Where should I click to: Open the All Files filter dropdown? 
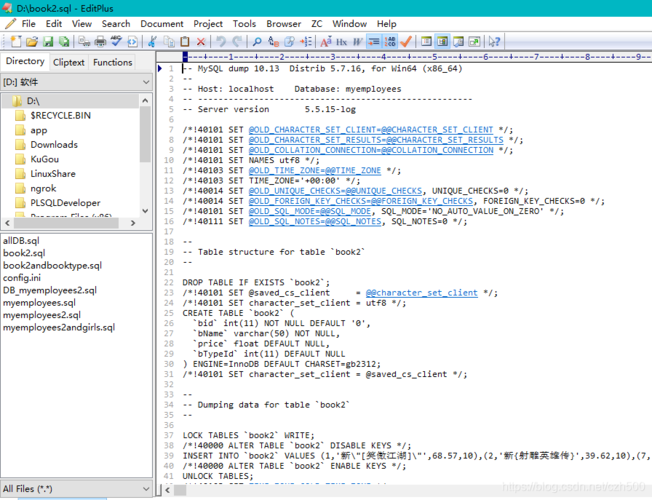pyautogui.click(x=145, y=489)
